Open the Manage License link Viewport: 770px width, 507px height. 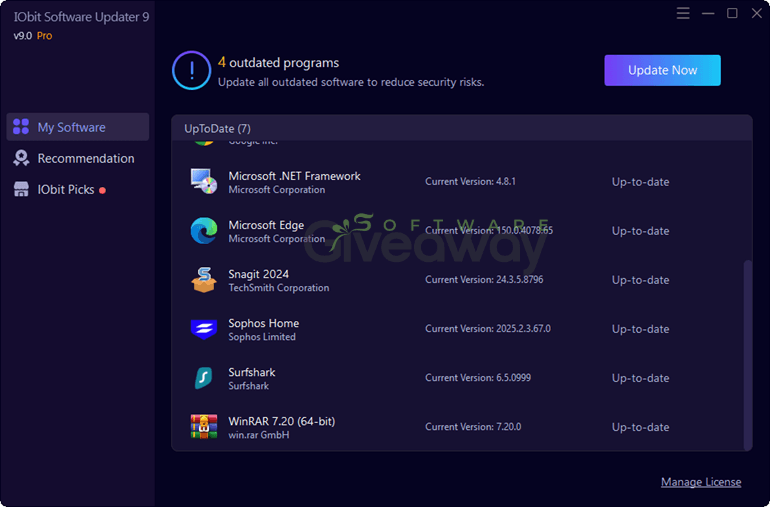(x=701, y=482)
